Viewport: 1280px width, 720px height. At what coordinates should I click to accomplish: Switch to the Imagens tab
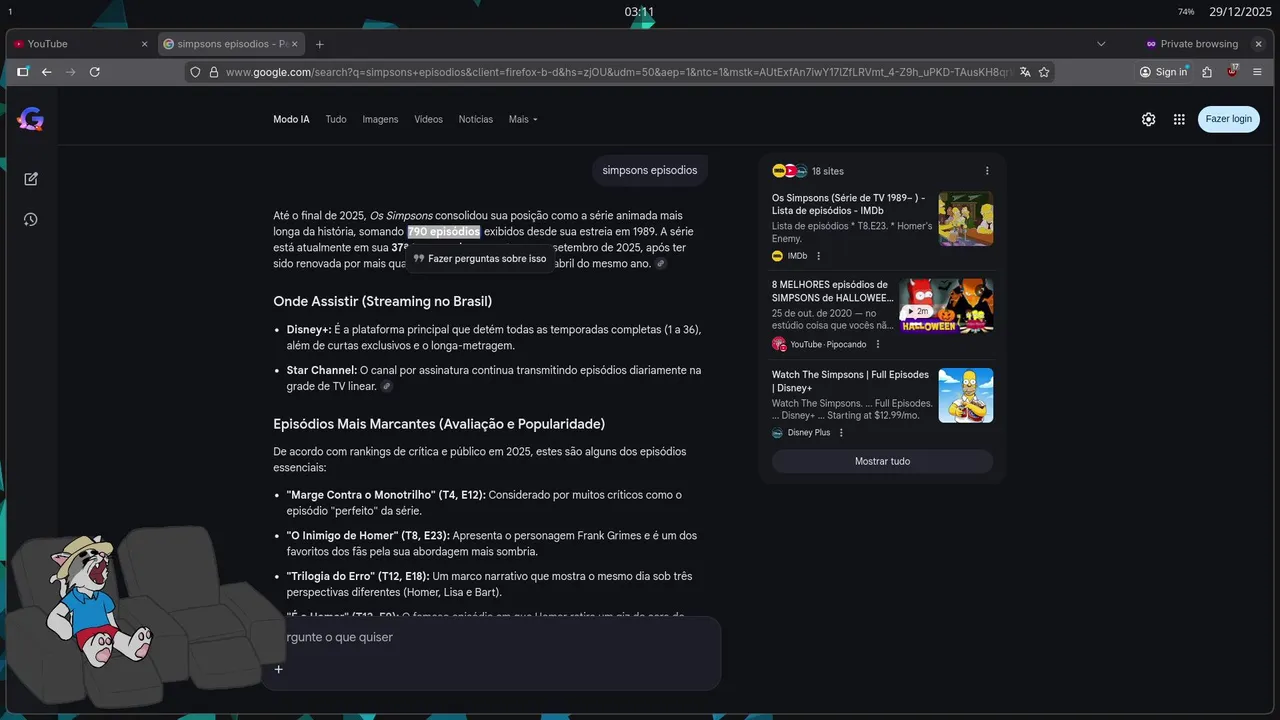click(380, 119)
